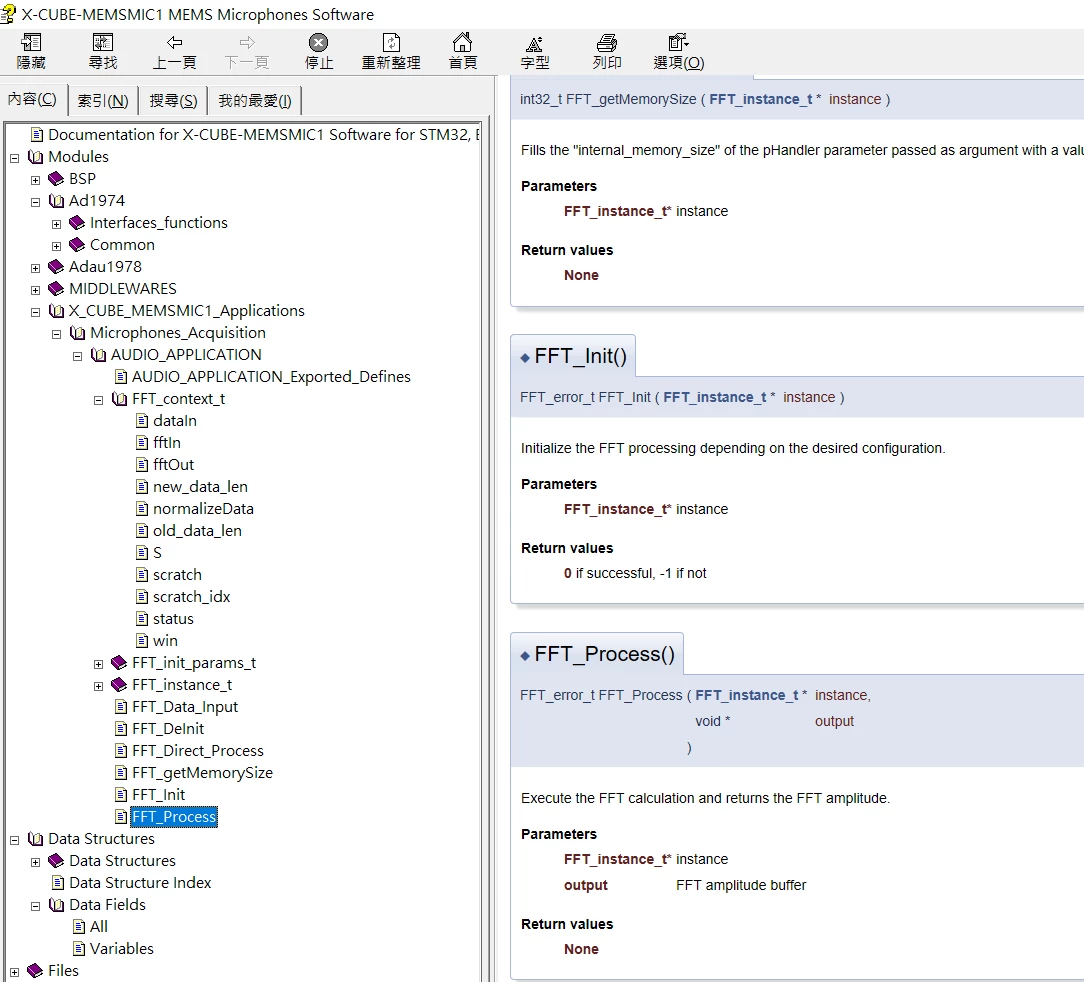Select the All item under Data Fields
The image size is (1084, 982).
(99, 927)
